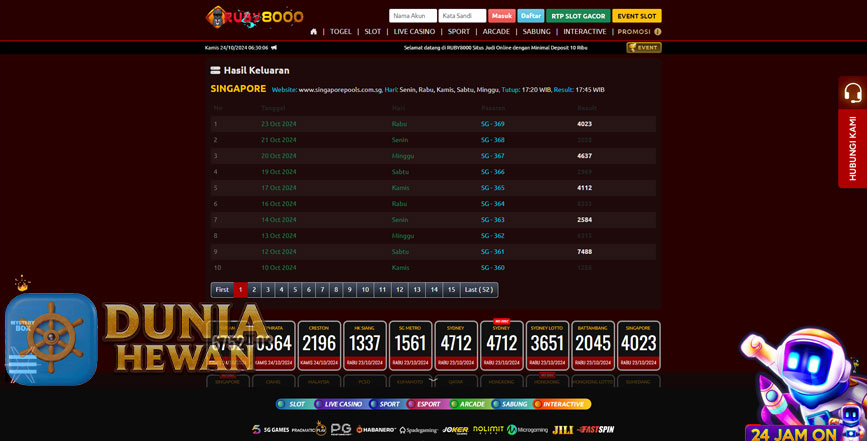Viewport: 867px width, 441px height.
Task: Open the SINGAPORE 4023 result card
Action: click(x=639, y=345)
